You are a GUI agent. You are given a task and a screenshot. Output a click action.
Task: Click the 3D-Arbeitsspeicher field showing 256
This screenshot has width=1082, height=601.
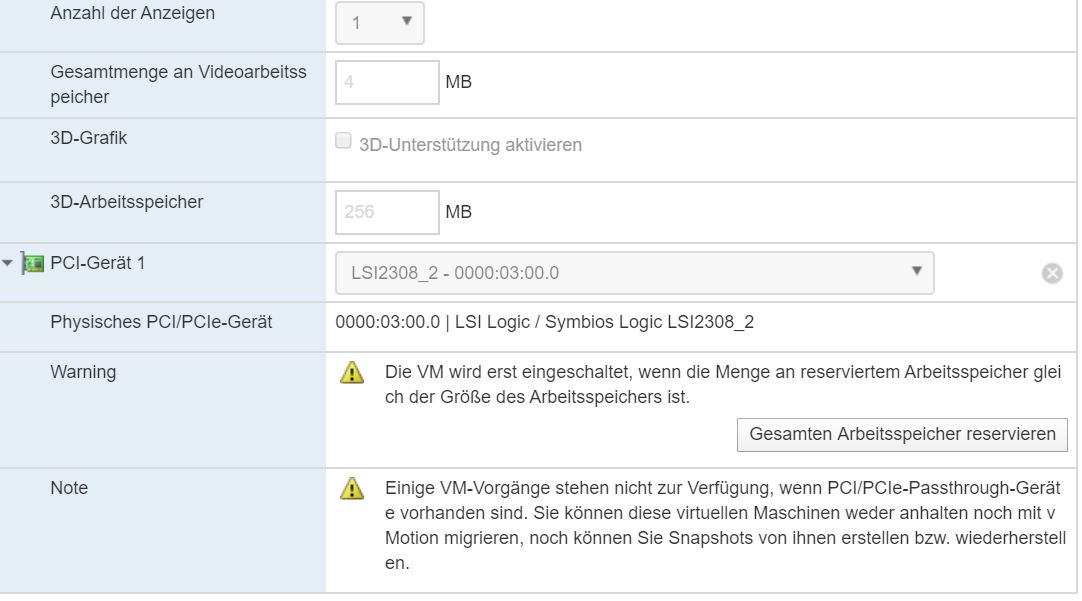pyautogui.click(x=387, y=212)
